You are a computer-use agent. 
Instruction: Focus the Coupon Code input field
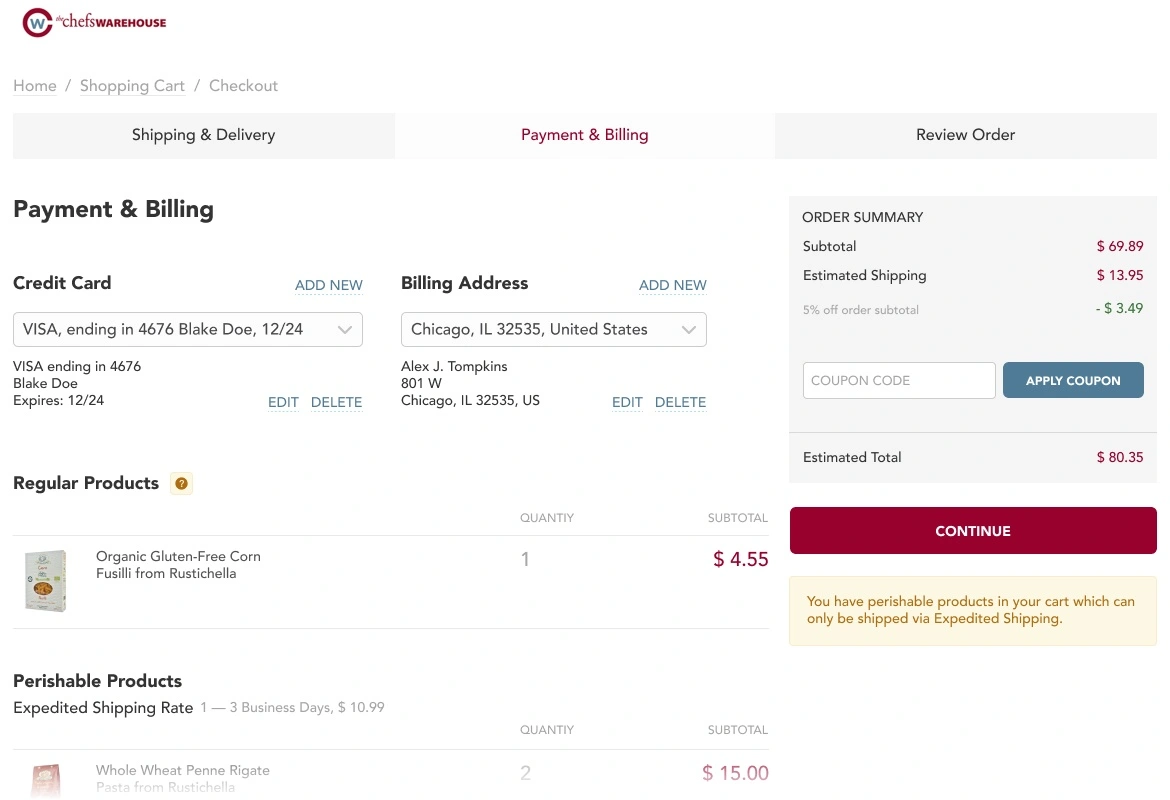(x=899, y=380)
